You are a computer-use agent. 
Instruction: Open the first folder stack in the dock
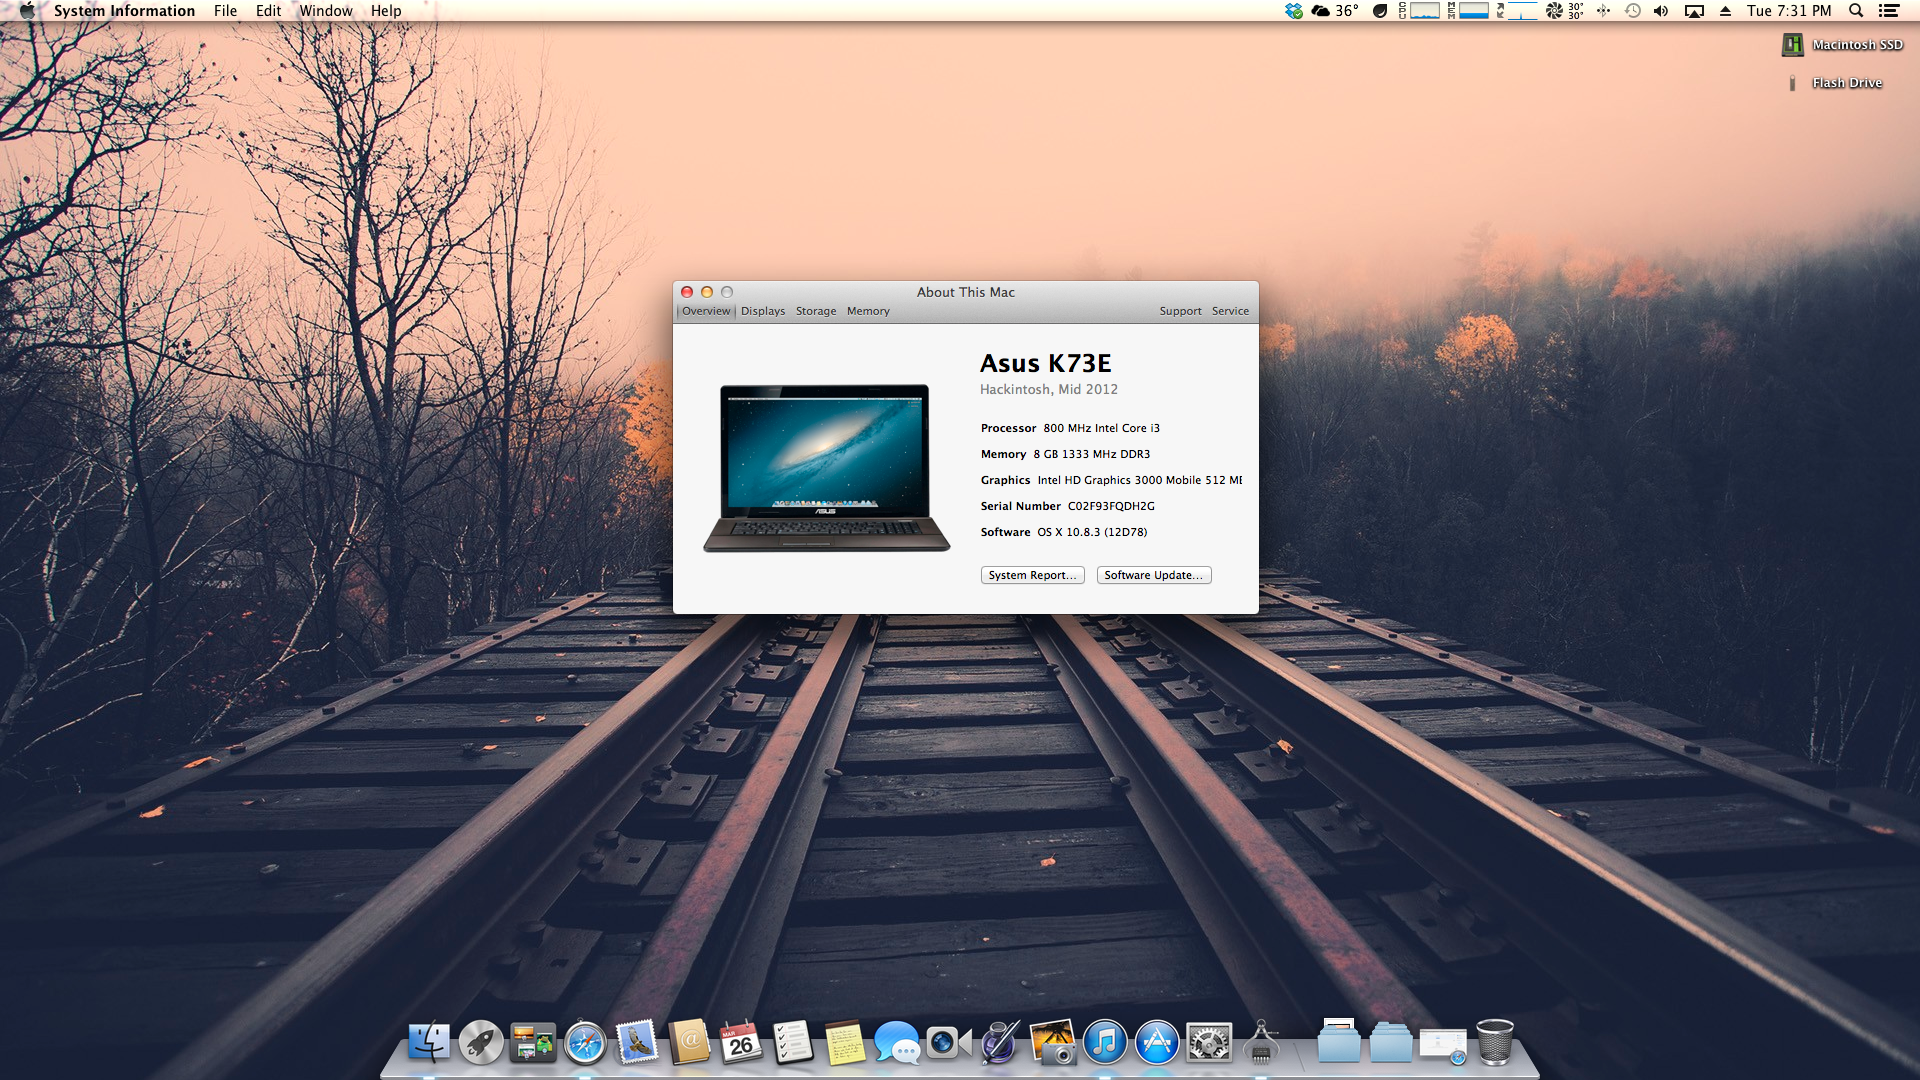pyautogui.click(x=1339, y=1041)
